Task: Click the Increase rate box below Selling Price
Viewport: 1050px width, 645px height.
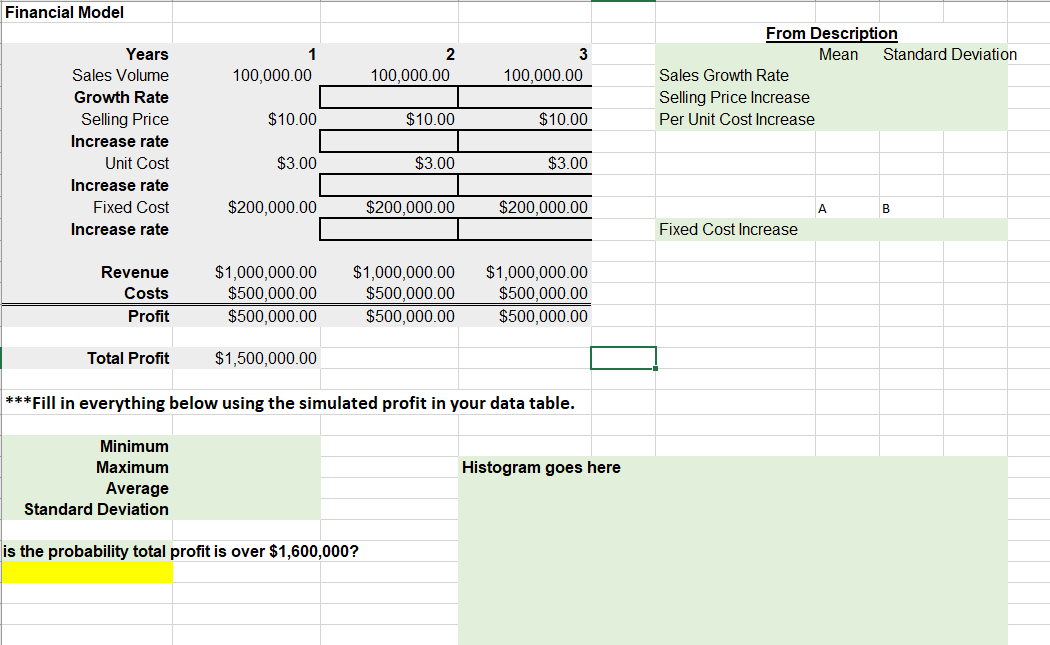Action: 388,141
